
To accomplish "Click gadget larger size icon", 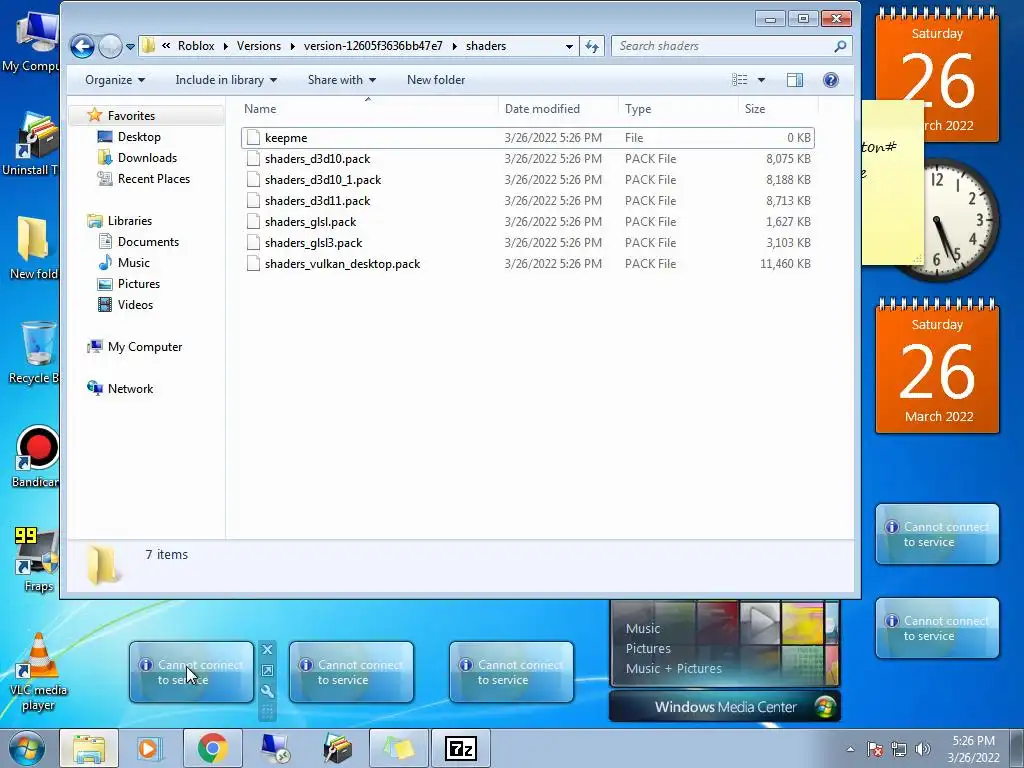I will click(x=267, y=671).
